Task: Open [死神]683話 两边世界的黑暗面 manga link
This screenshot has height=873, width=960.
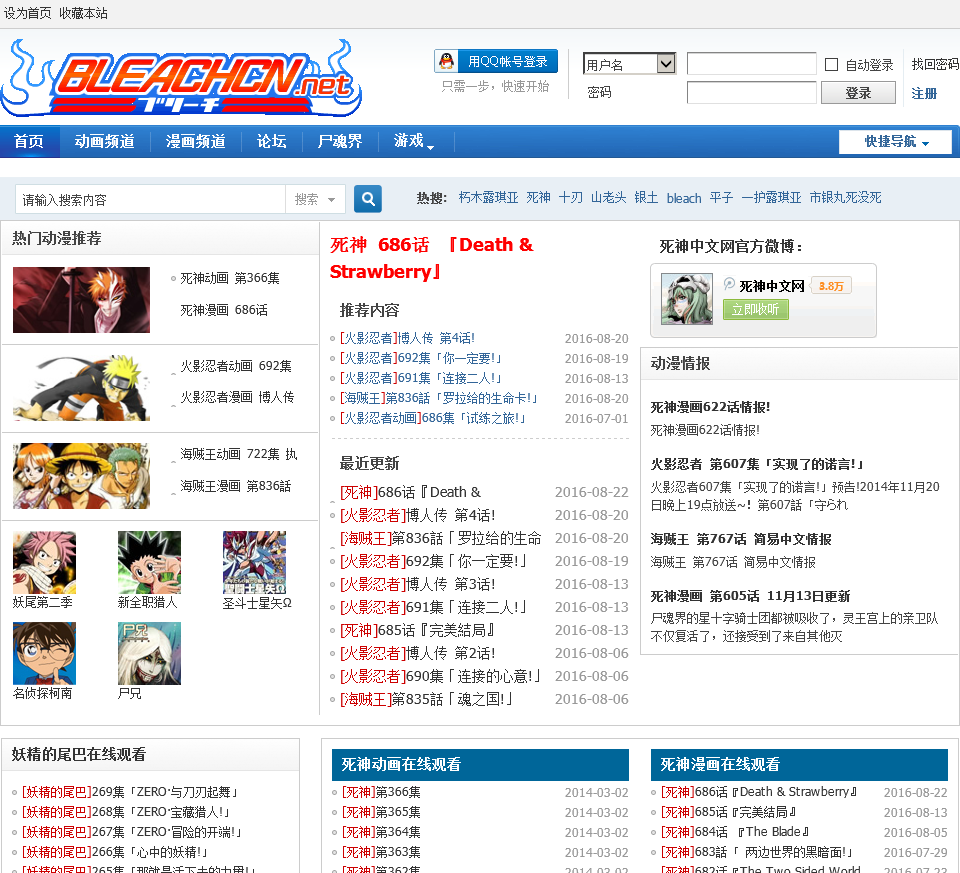Action: coord(757,852)
